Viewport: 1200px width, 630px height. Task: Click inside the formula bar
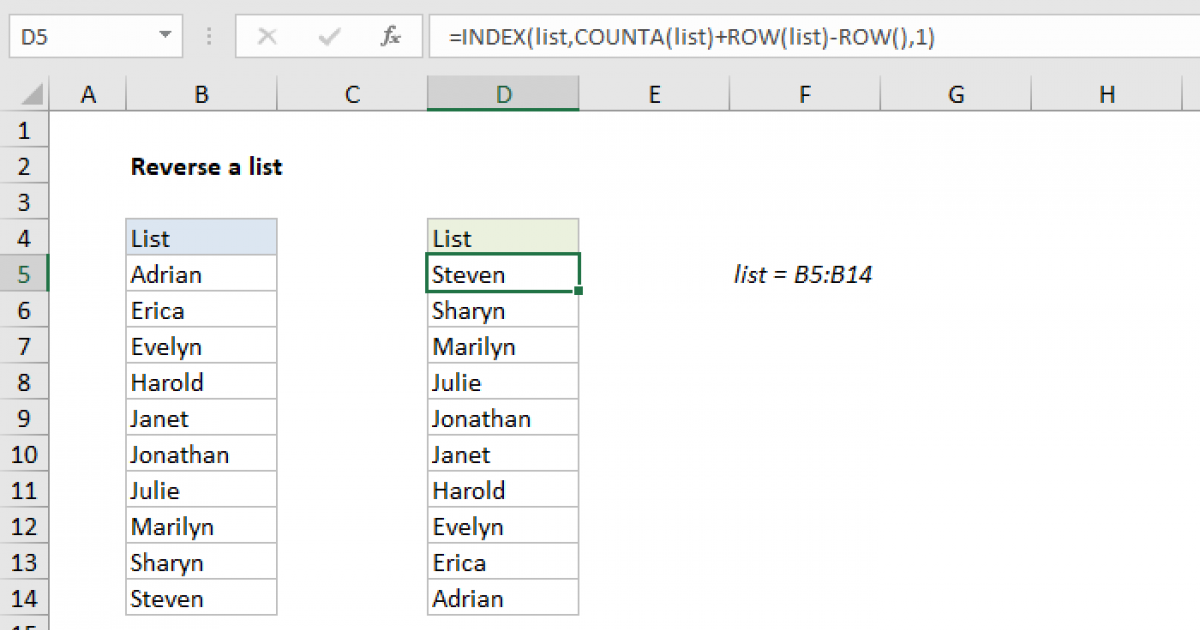click(700, 36)
